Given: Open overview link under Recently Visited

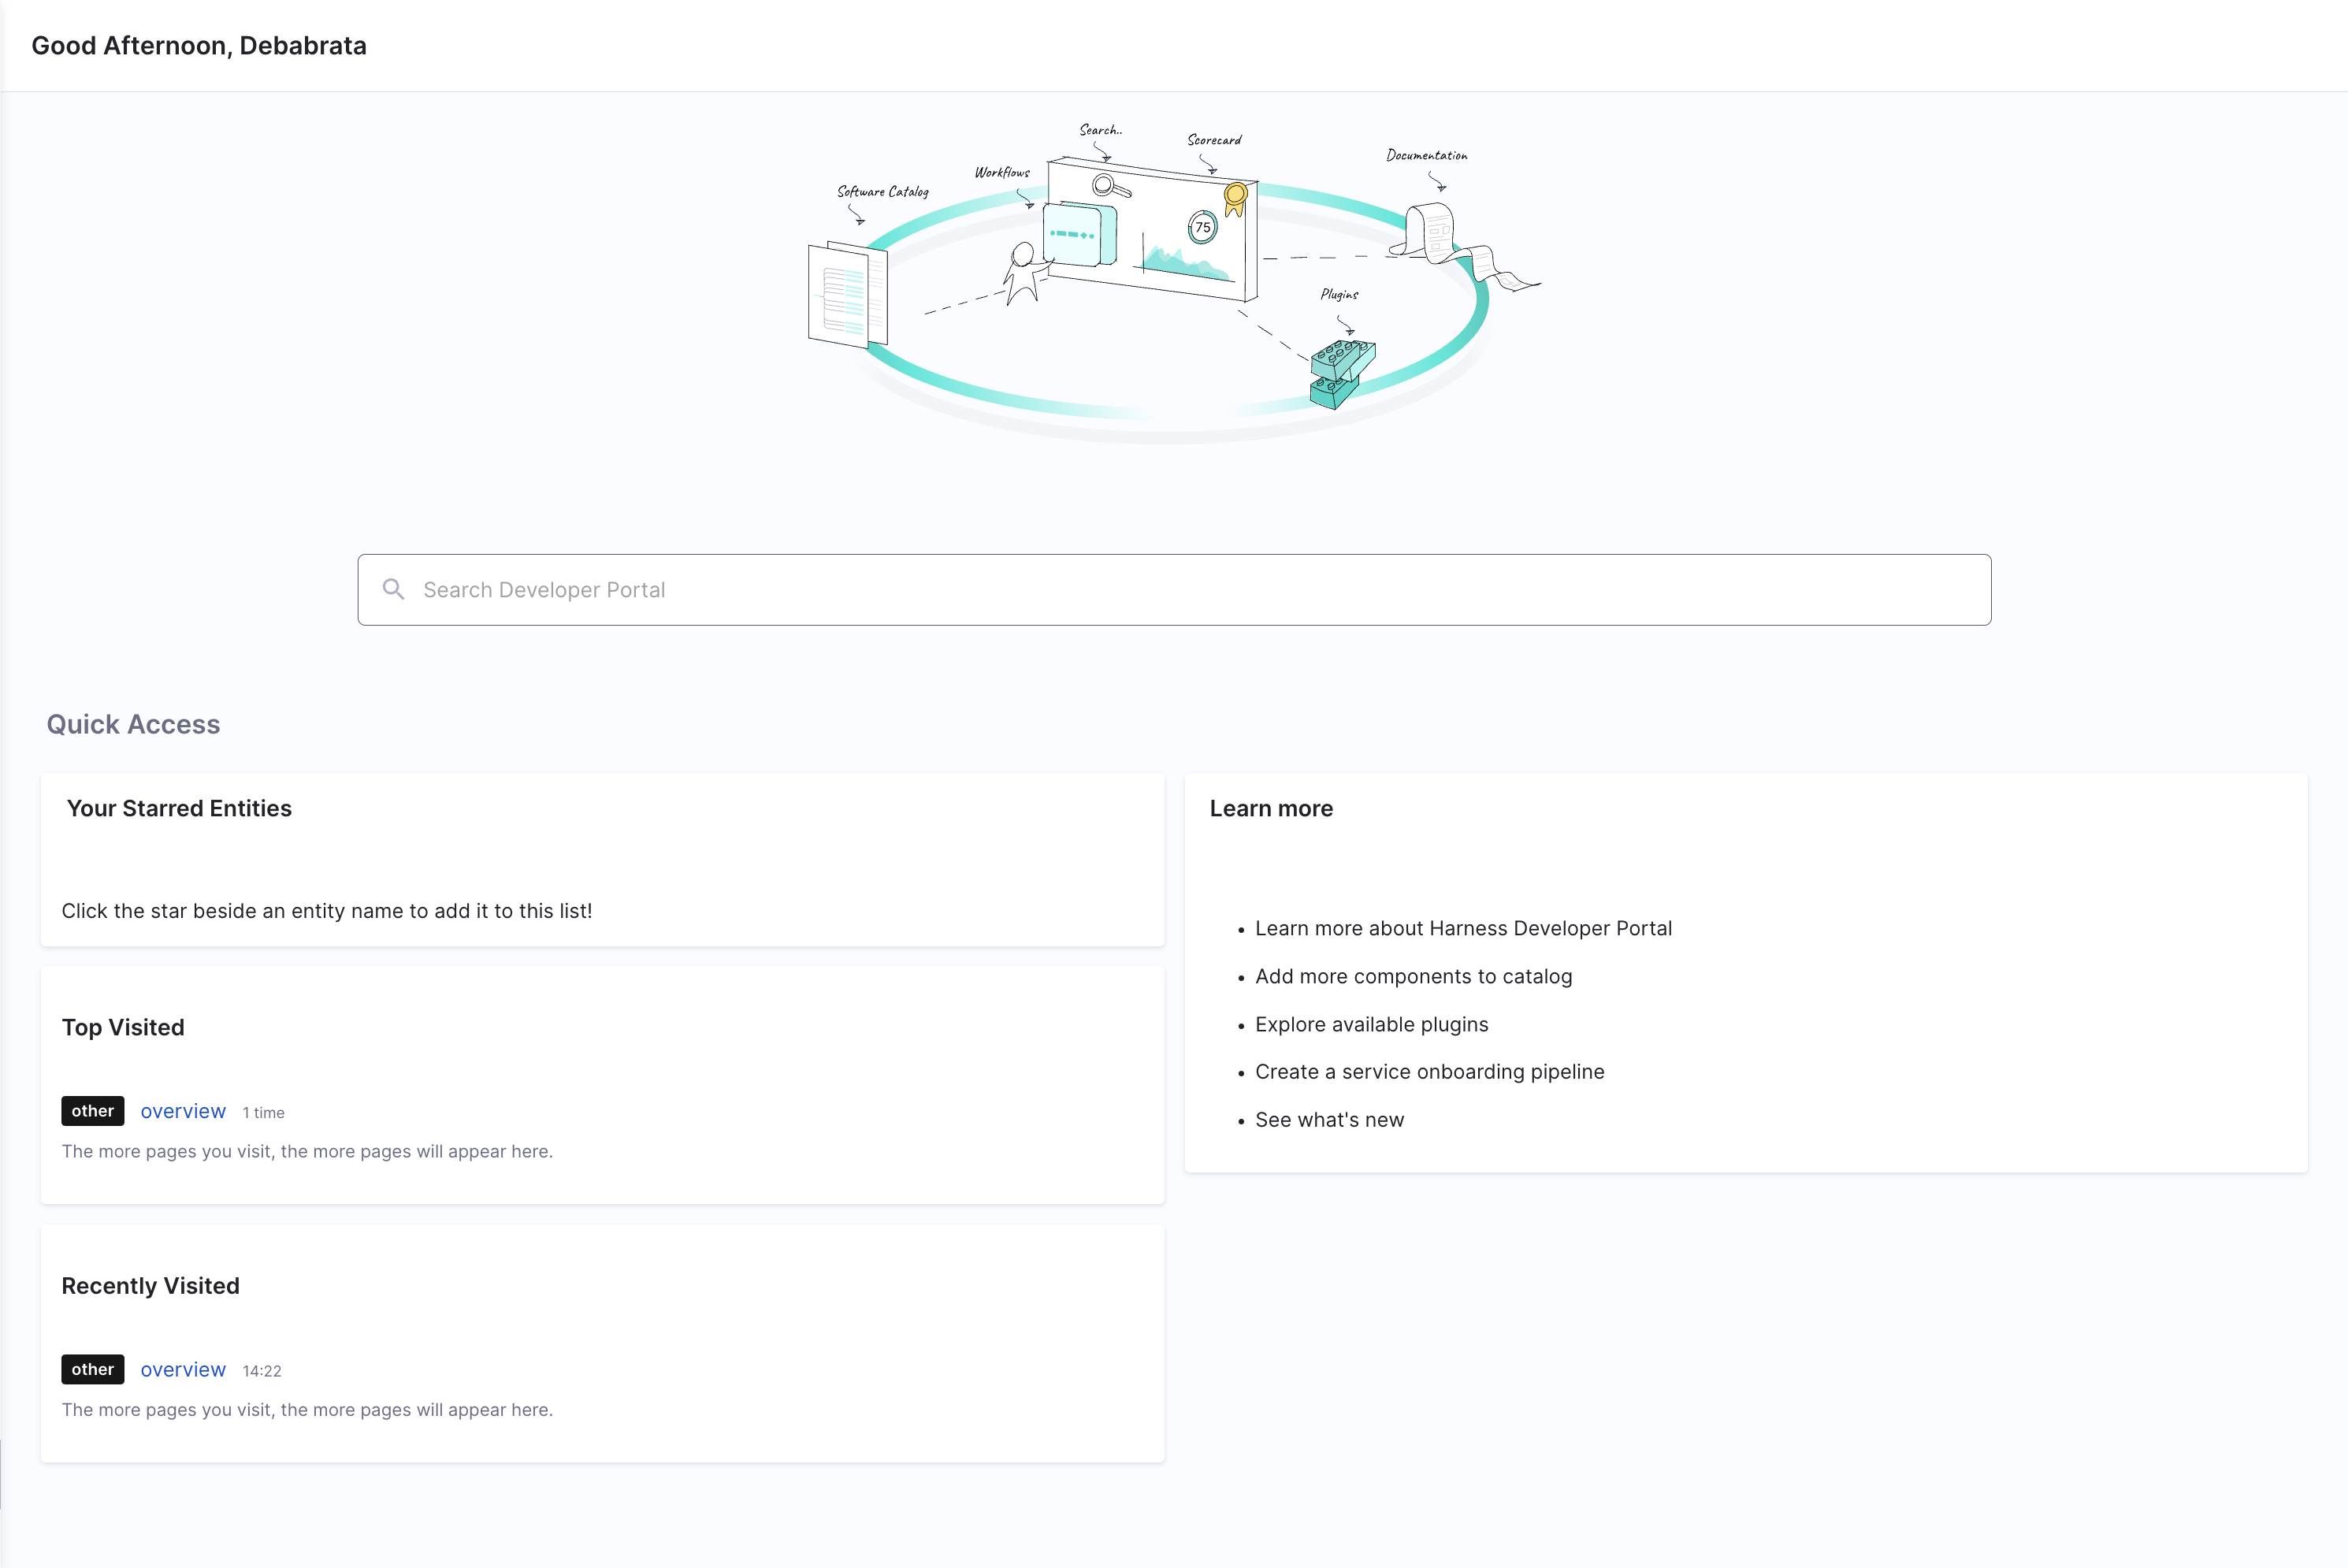Looking at the screenshot, I should click(x=183, y=1369).
